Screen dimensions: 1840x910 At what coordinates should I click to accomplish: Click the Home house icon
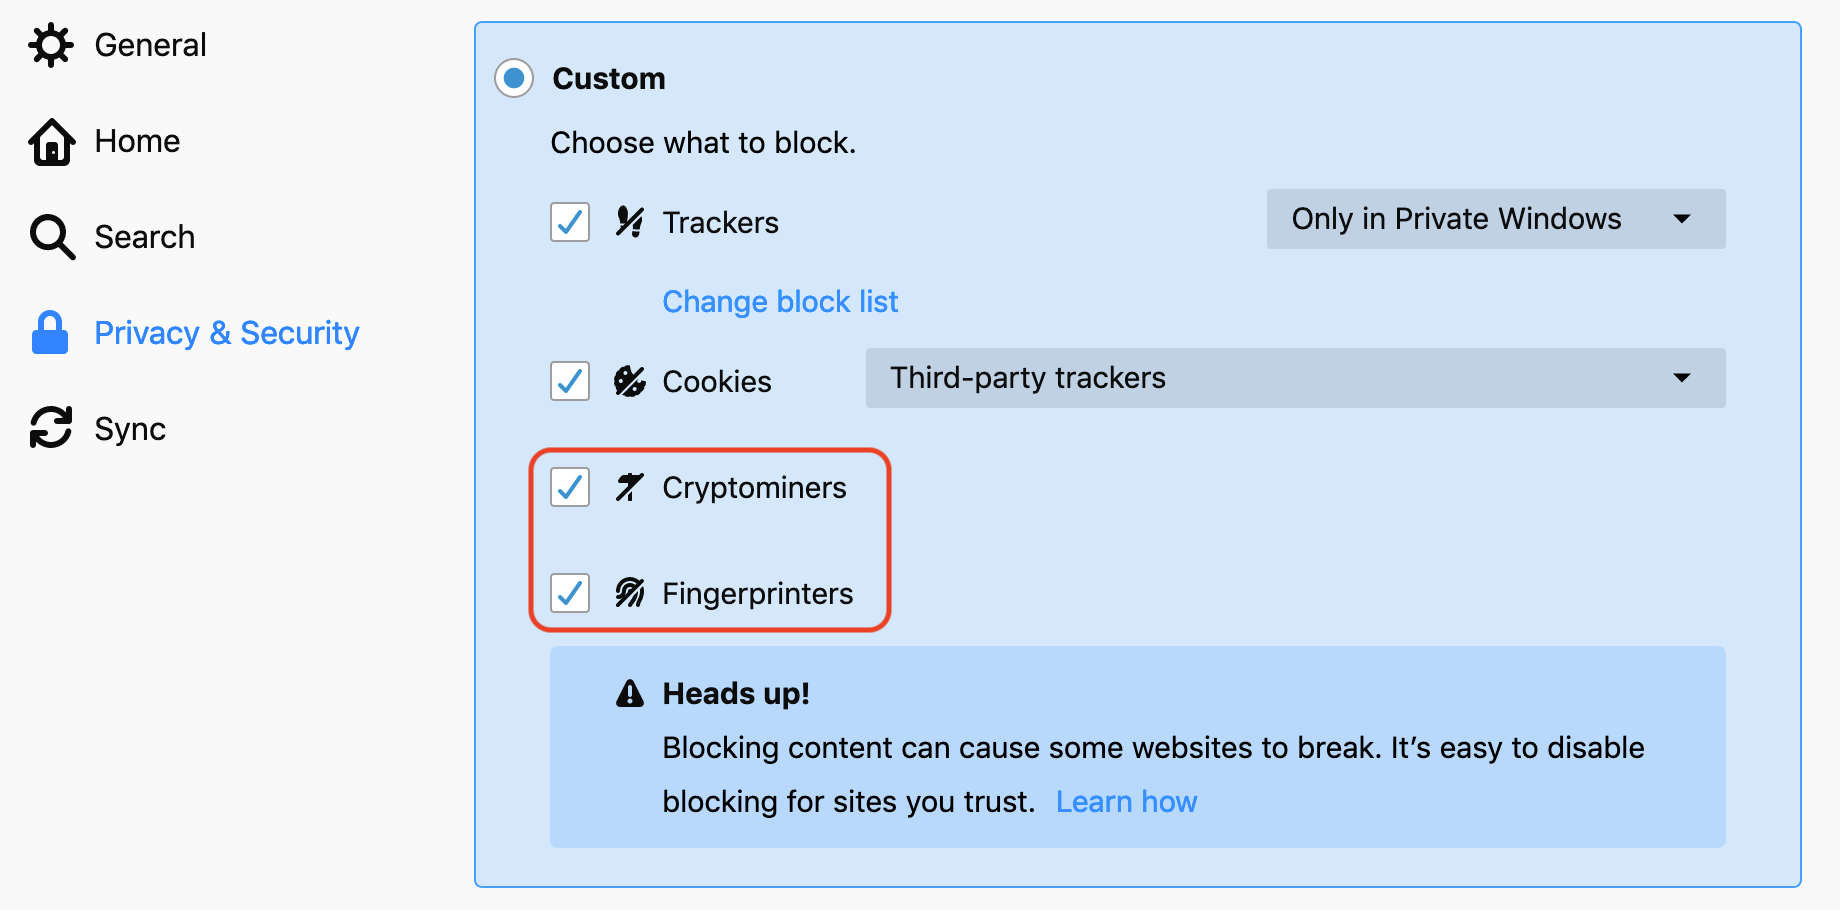click(51, 141)
